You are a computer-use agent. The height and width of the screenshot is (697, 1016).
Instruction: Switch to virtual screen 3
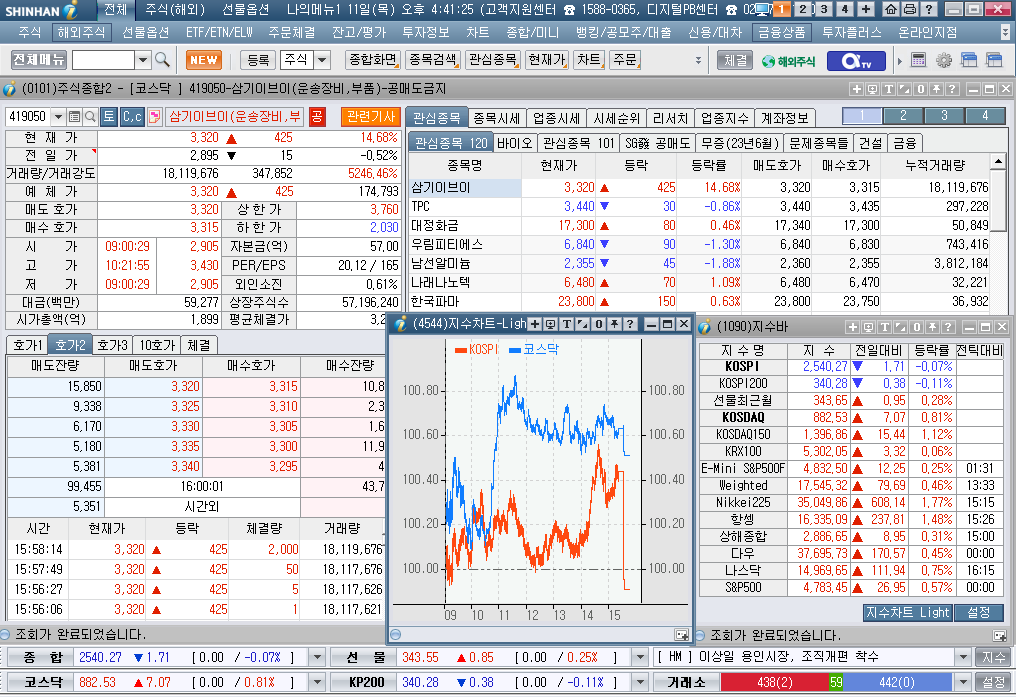[x=824, y=9]
